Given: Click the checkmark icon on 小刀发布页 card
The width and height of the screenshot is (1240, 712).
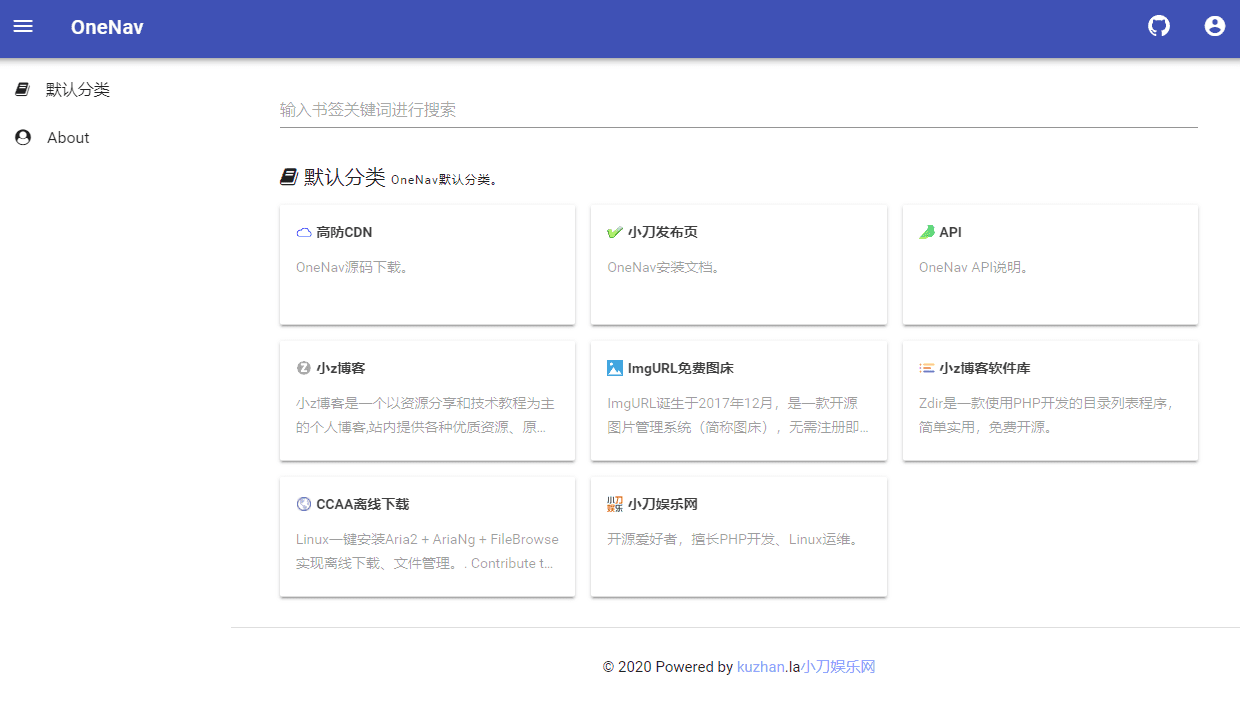Looking at the screenshot, I should 615,231.
